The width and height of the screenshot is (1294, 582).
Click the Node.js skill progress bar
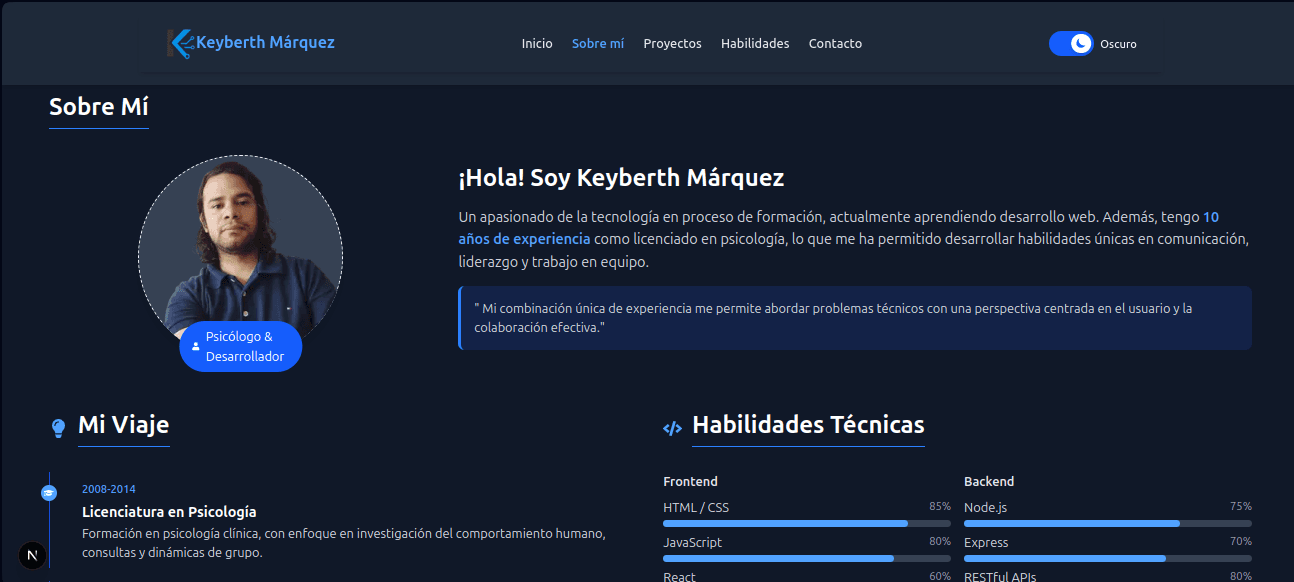(x=1105, y=523)
